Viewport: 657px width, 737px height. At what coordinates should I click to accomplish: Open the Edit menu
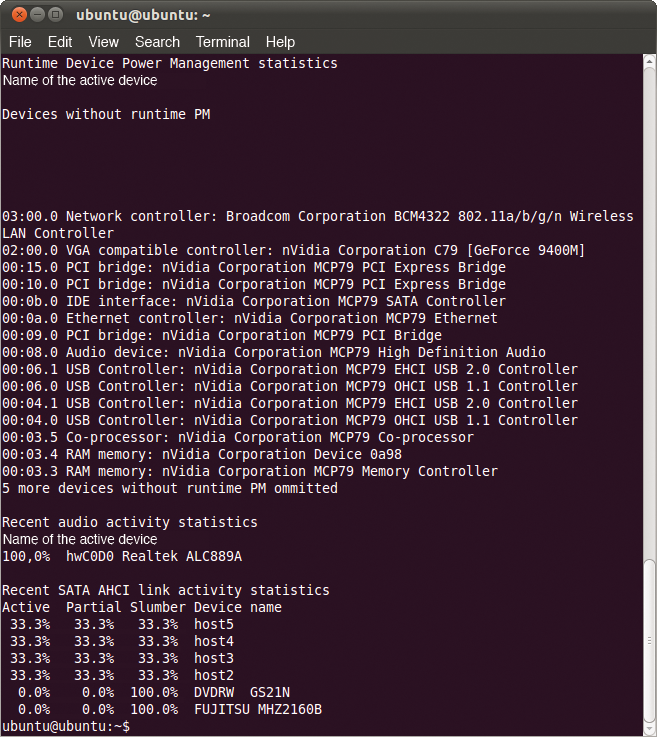pos(60,42)
